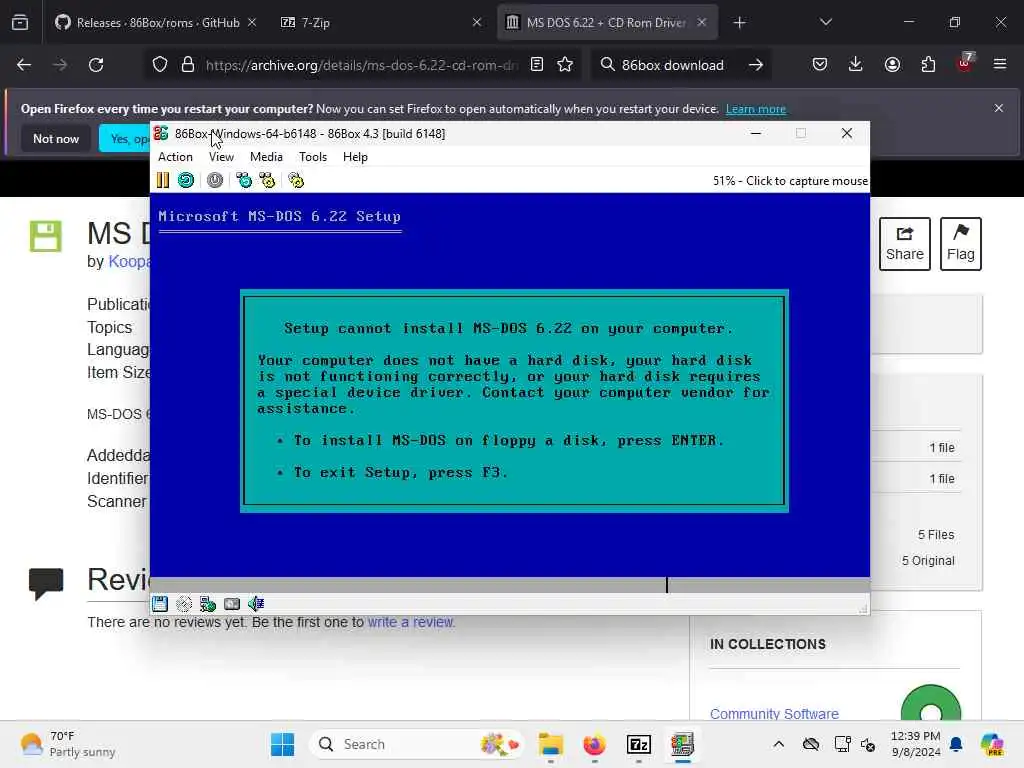The height and width of the screenshot is (768, 1024).
Task: Click the write a review link
Action: point(411,622)
